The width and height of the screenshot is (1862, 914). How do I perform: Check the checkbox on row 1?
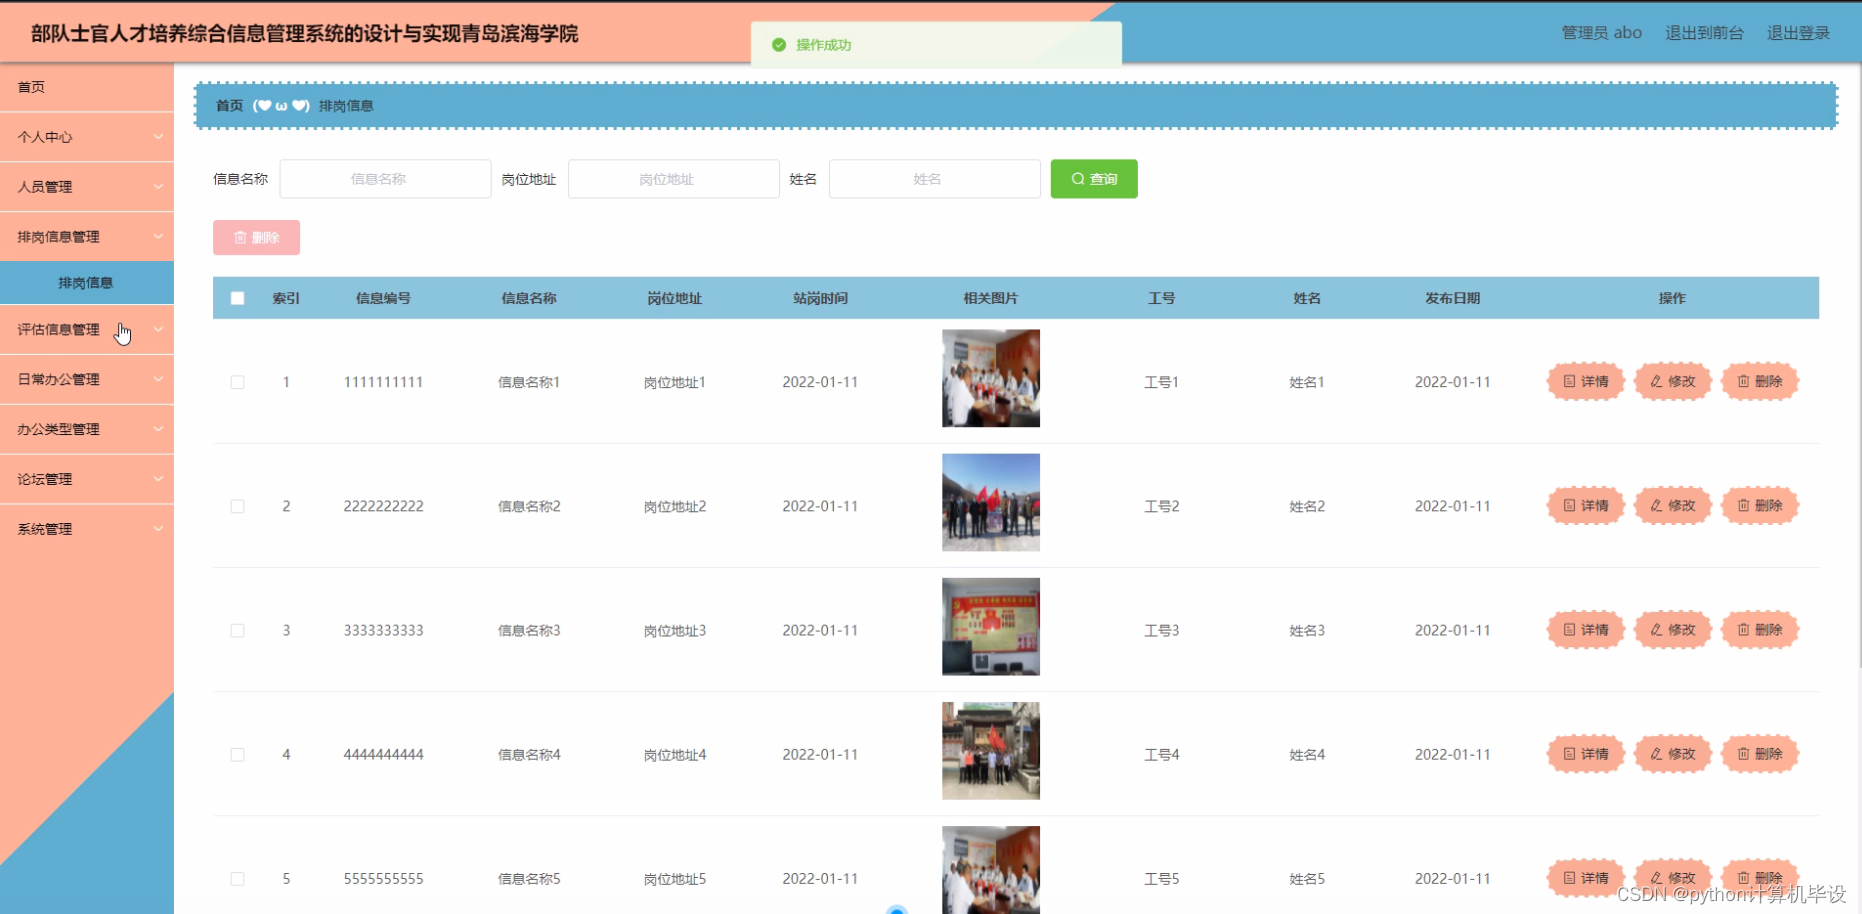[237, 381]
